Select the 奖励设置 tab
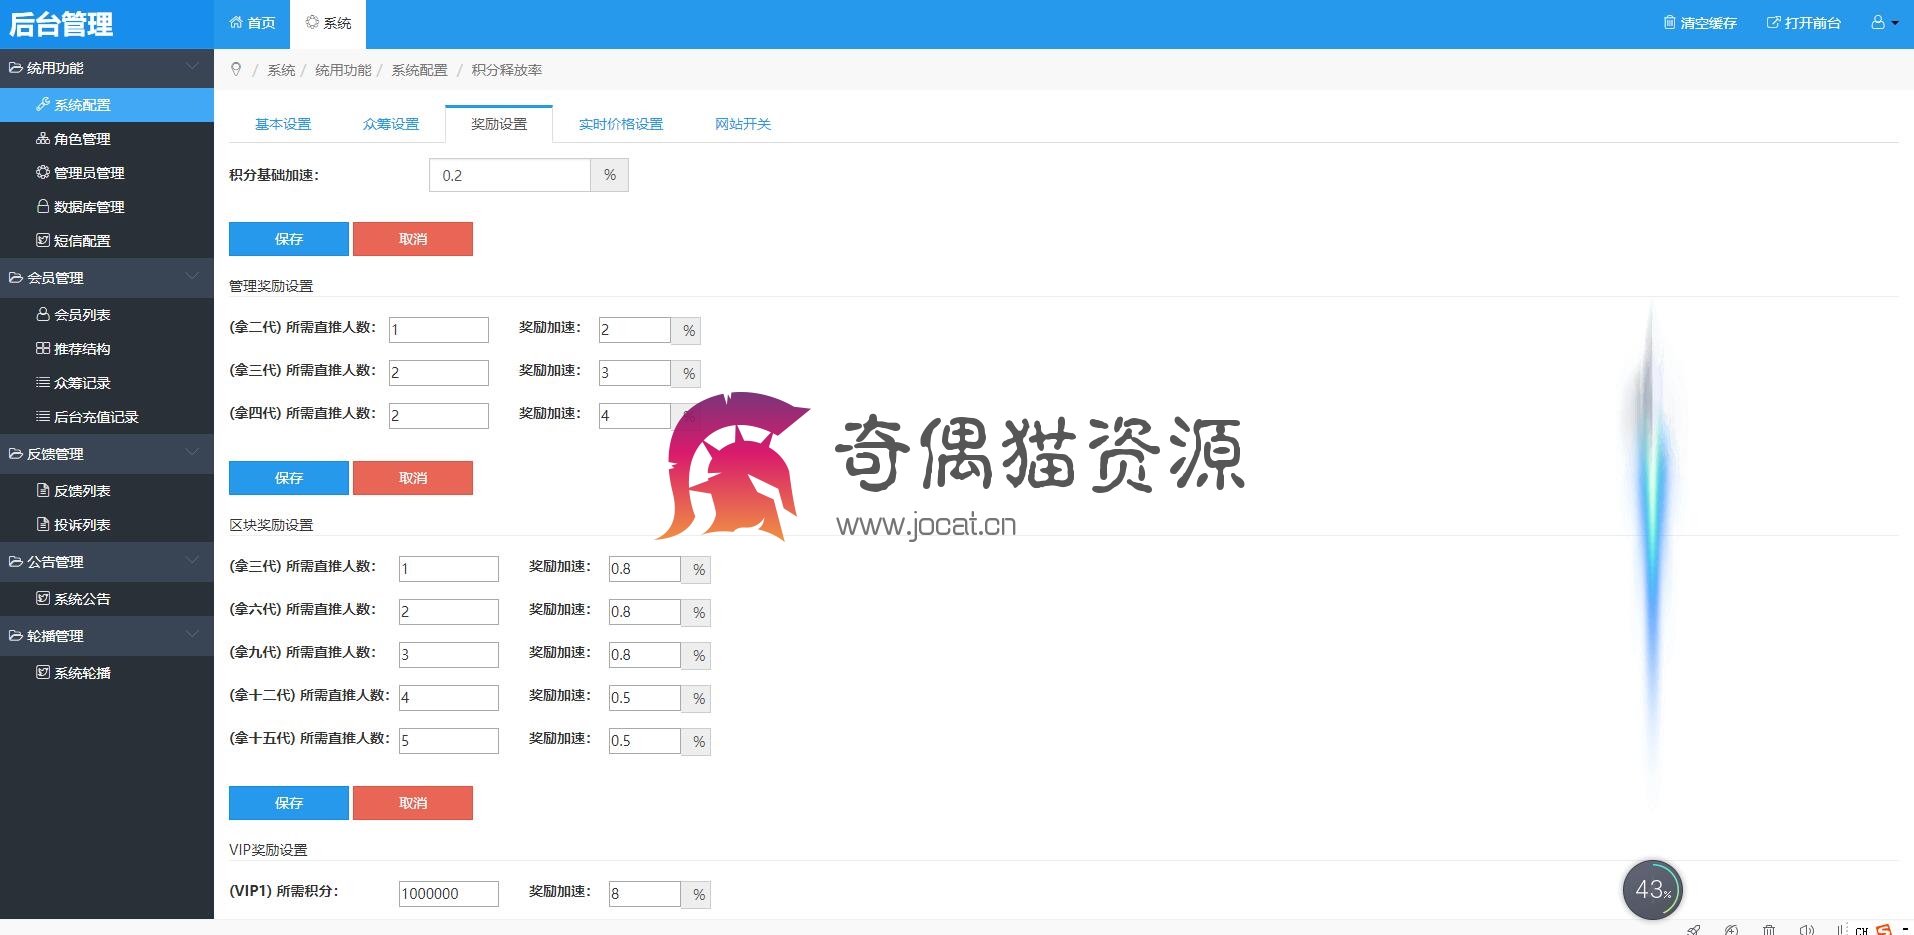The width and height of the screenshot is (1914, 935). click(499, 124)
